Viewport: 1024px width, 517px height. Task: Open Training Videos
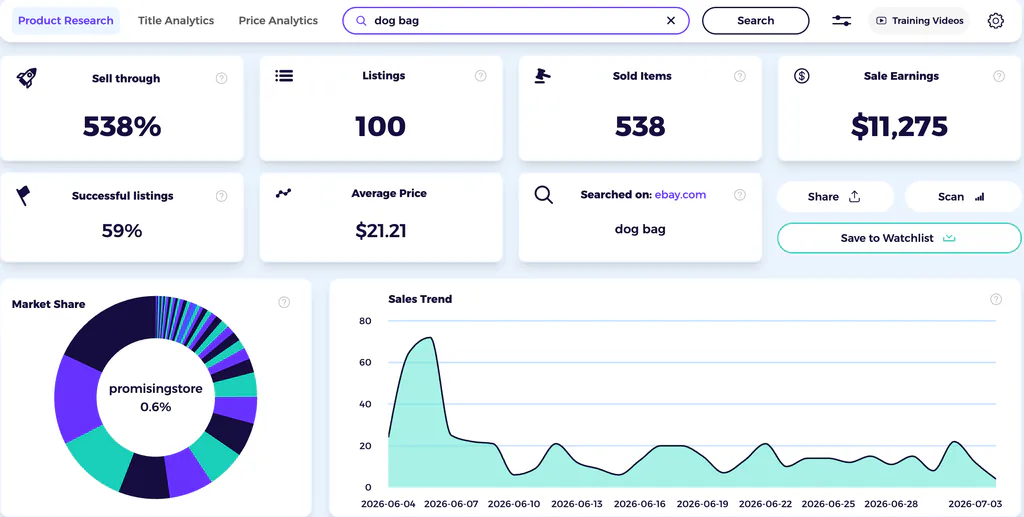(919, 20)
